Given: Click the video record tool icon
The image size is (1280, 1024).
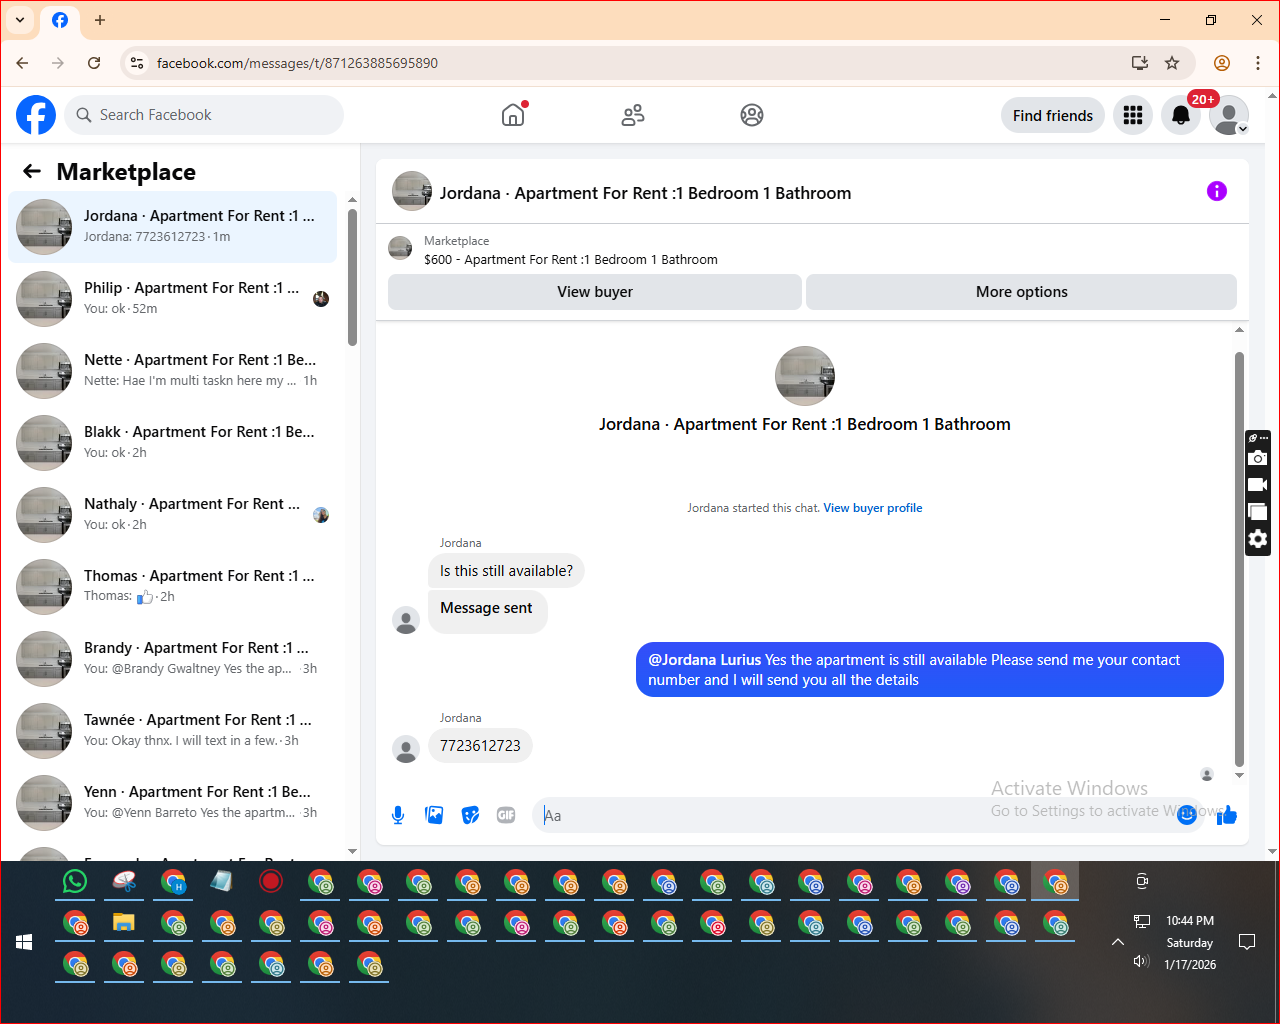Looking at the screenshot, I should [1258, 485].
